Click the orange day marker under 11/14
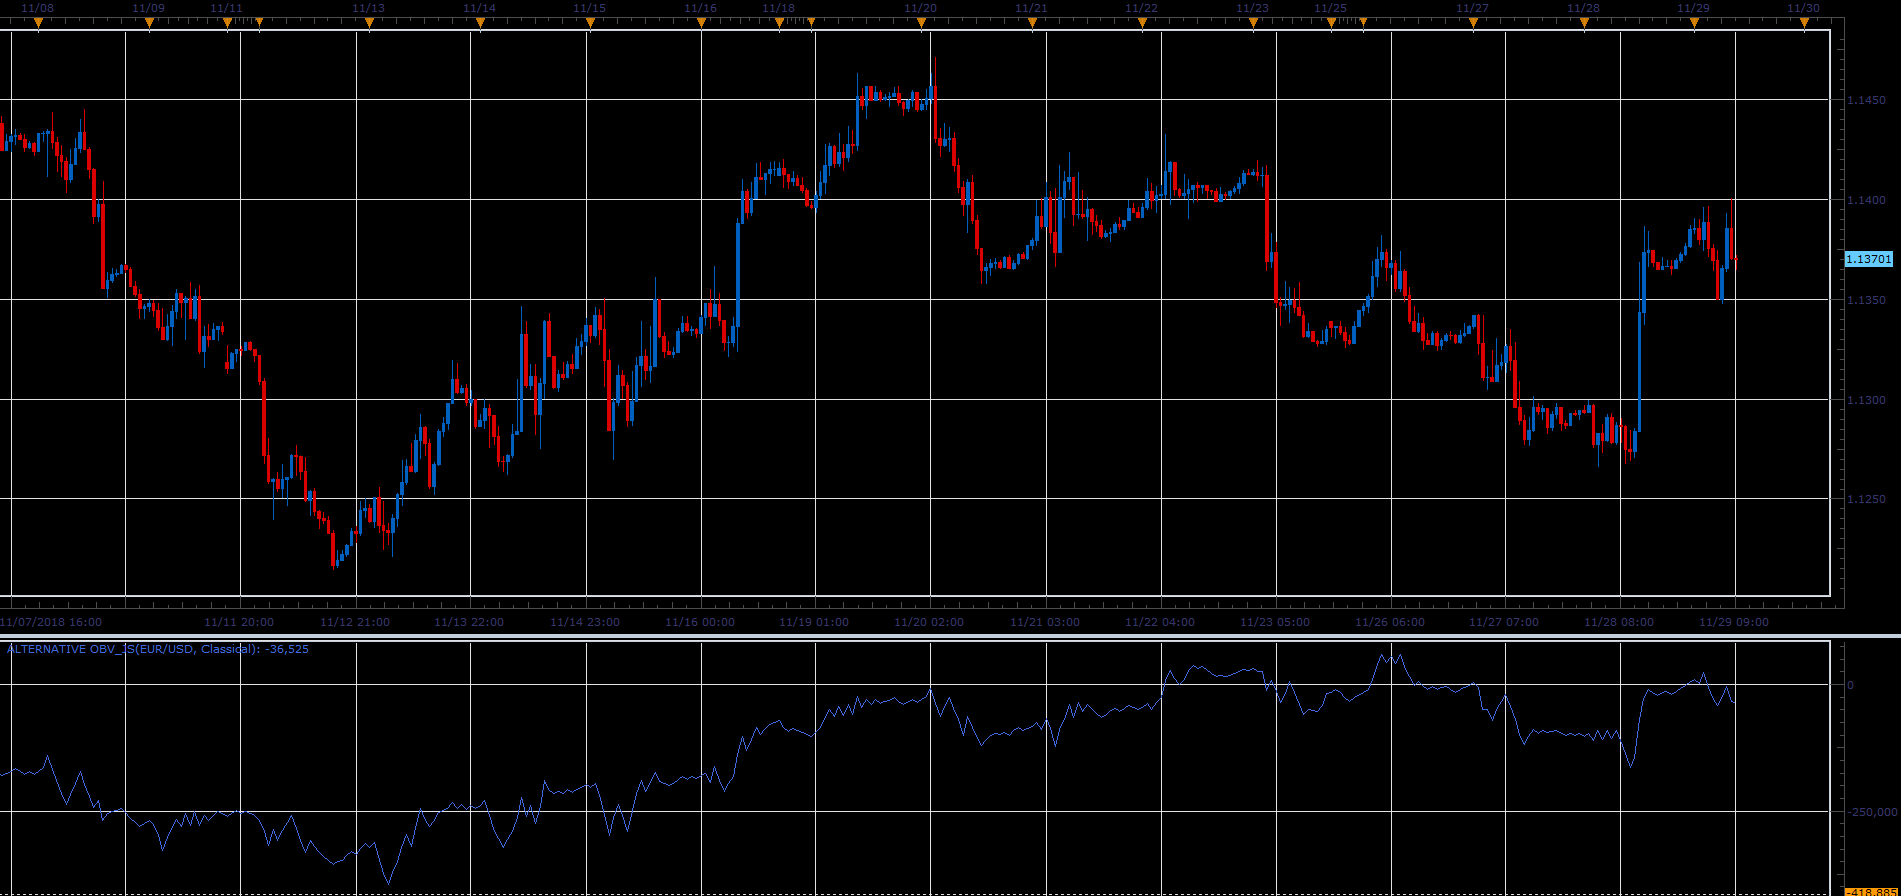 tap(480, 22)
